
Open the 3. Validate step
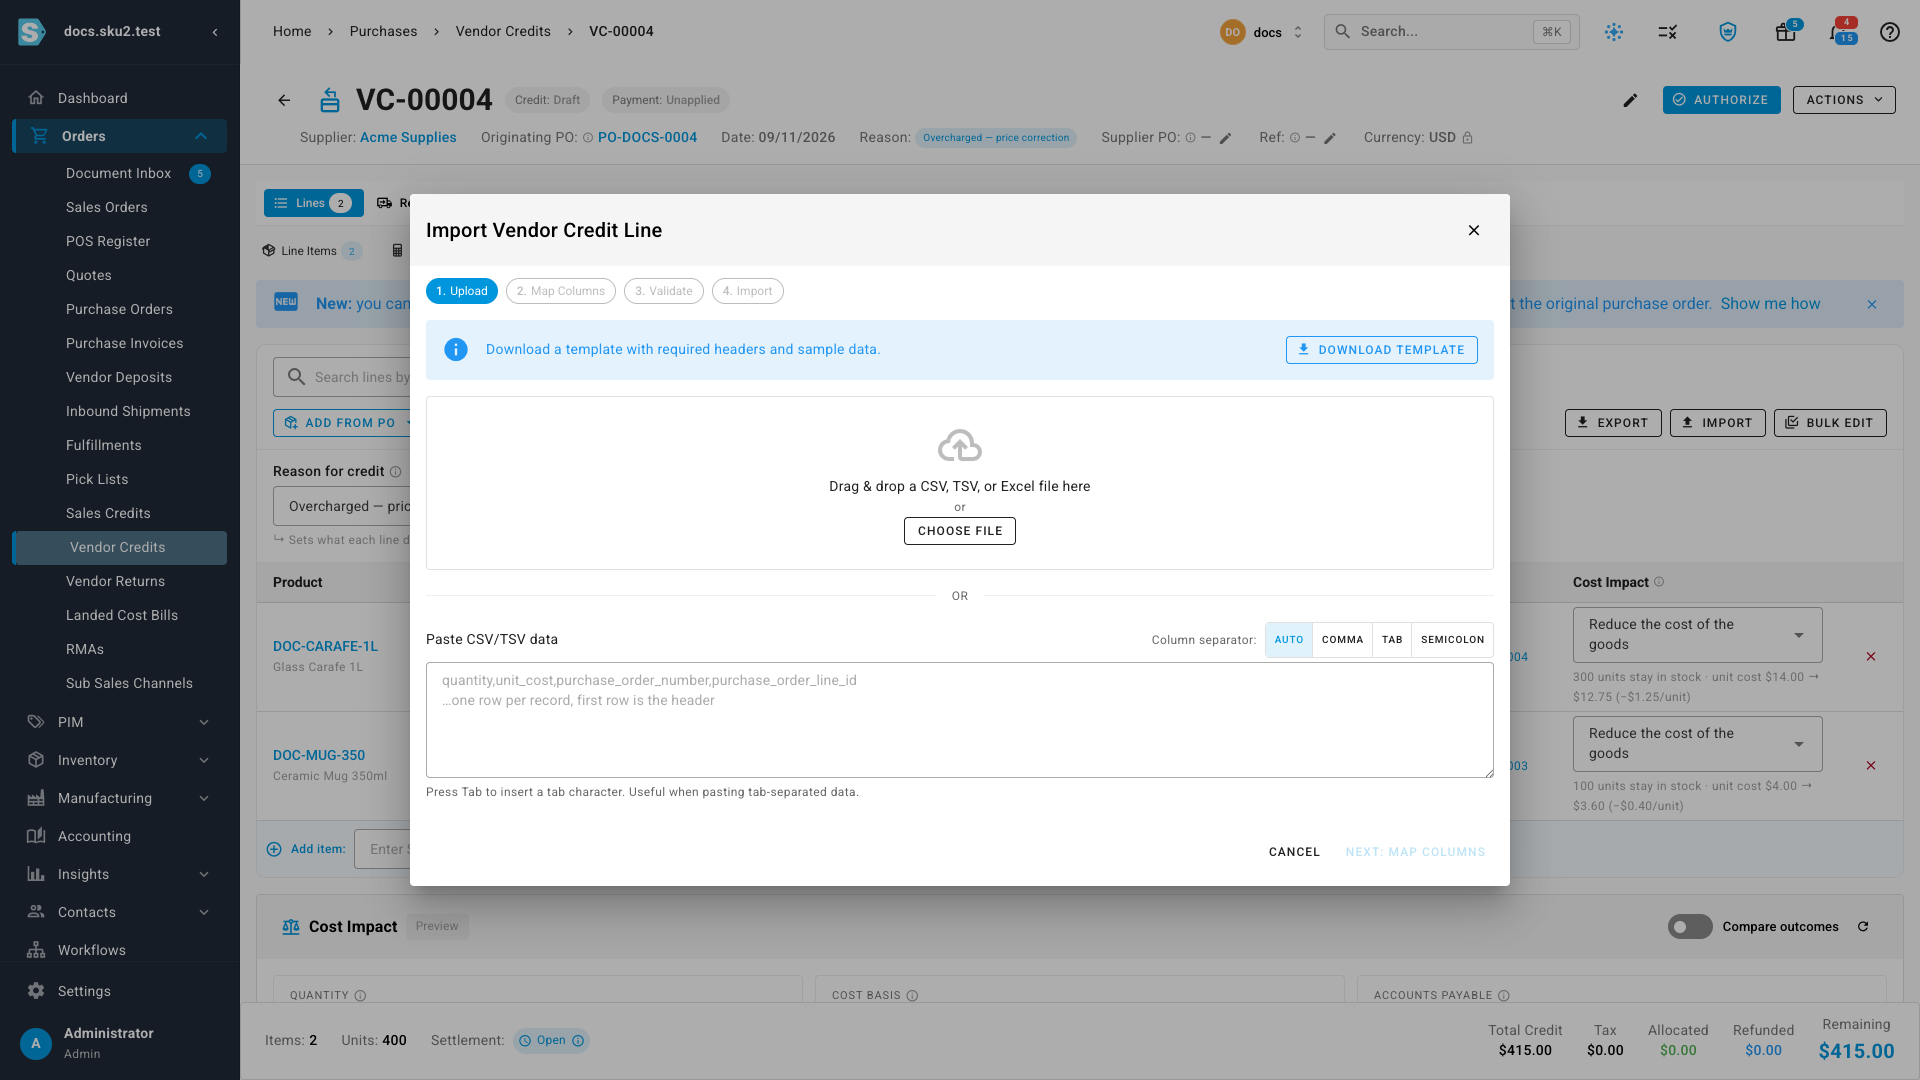coord(664,291)
